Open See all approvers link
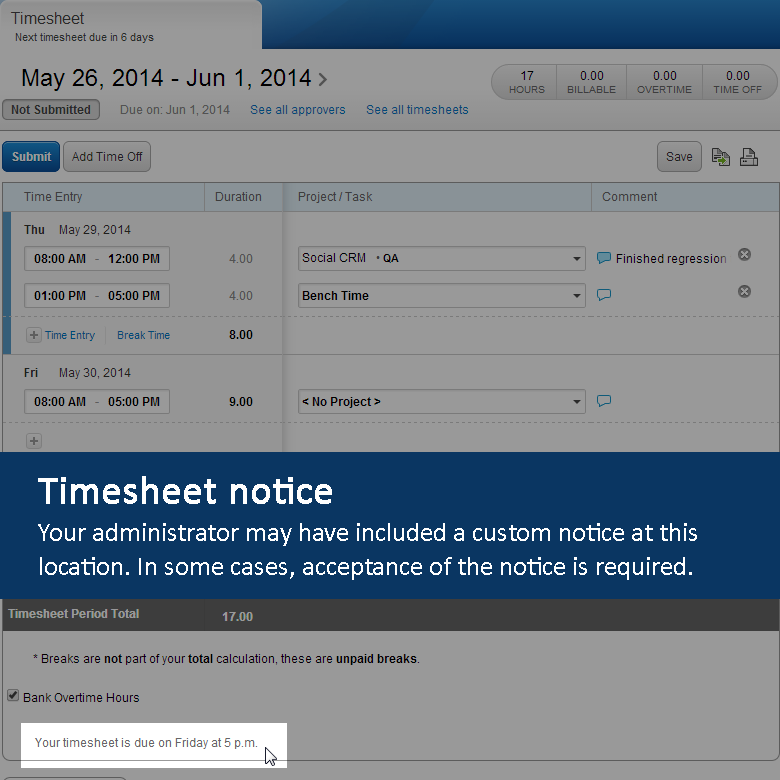Viewport: 780px width, 780px height. point(297,110)
